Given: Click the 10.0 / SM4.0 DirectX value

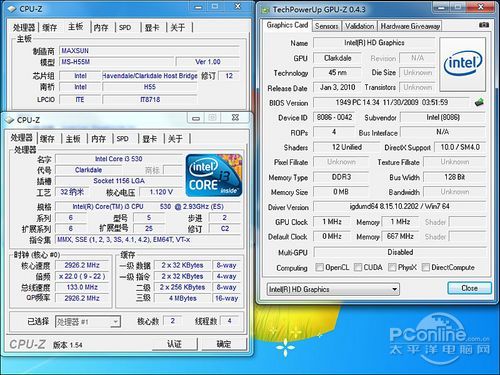Looking at the screenshot, I should (460, 147).
